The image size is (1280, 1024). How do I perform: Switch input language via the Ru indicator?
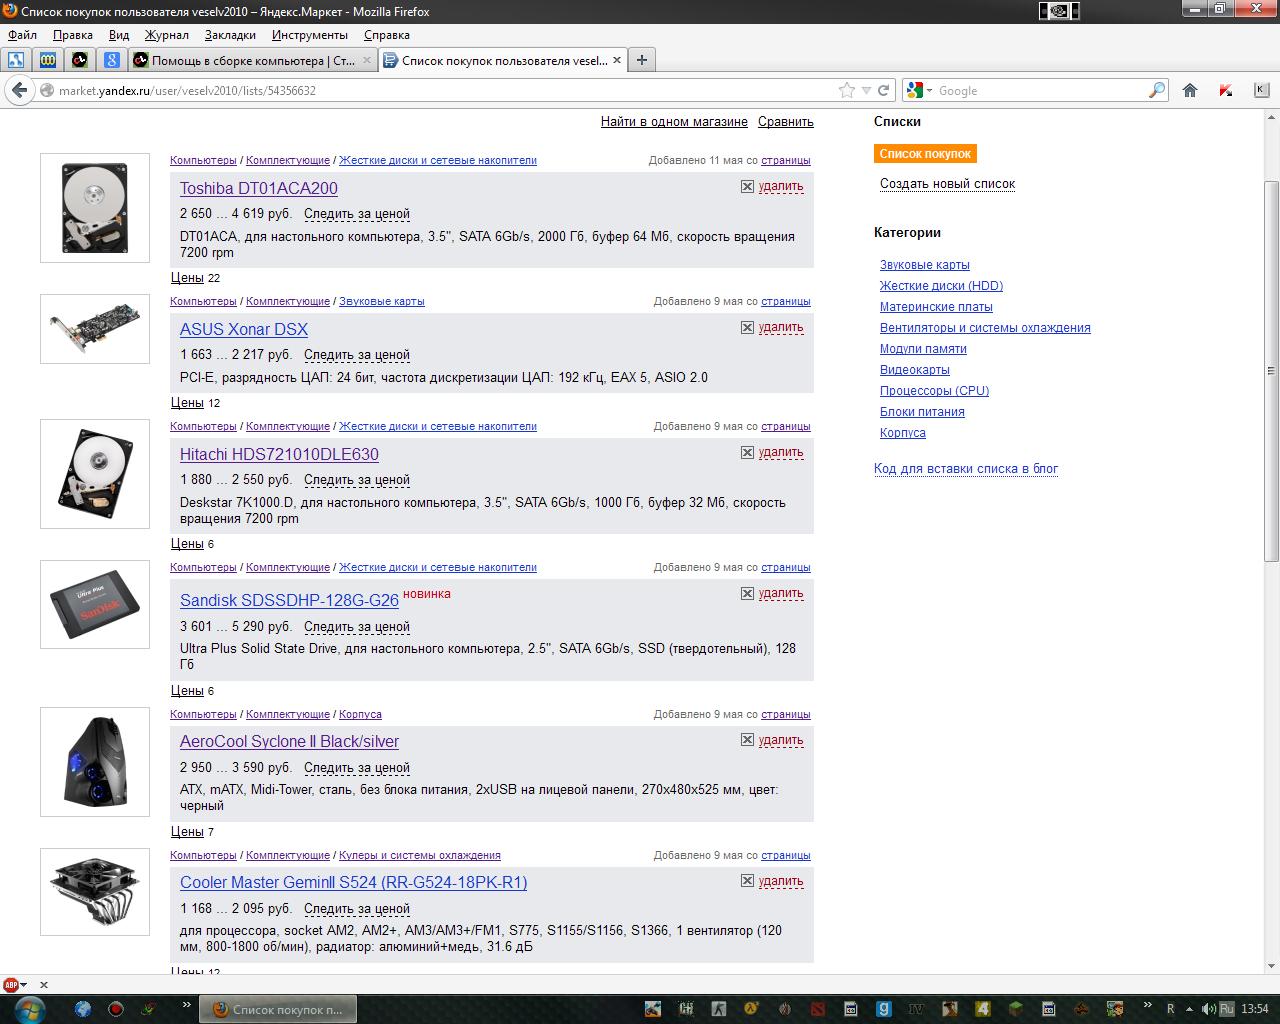pyautogui.click(x=1227, y=1009)
